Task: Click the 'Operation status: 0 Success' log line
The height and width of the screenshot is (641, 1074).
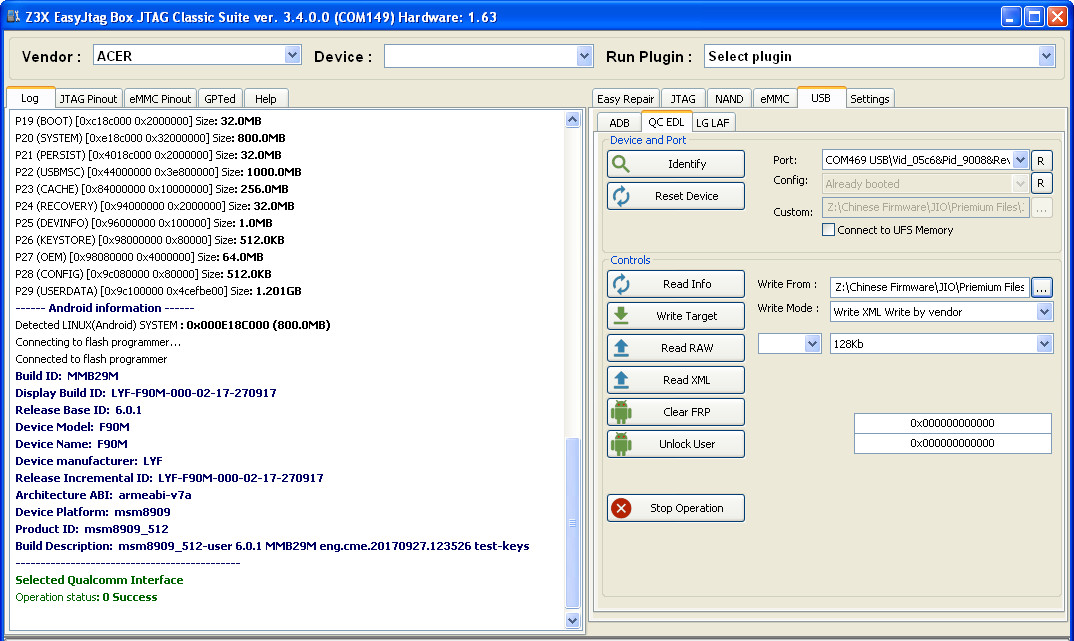Action: (x=86, y=597)
